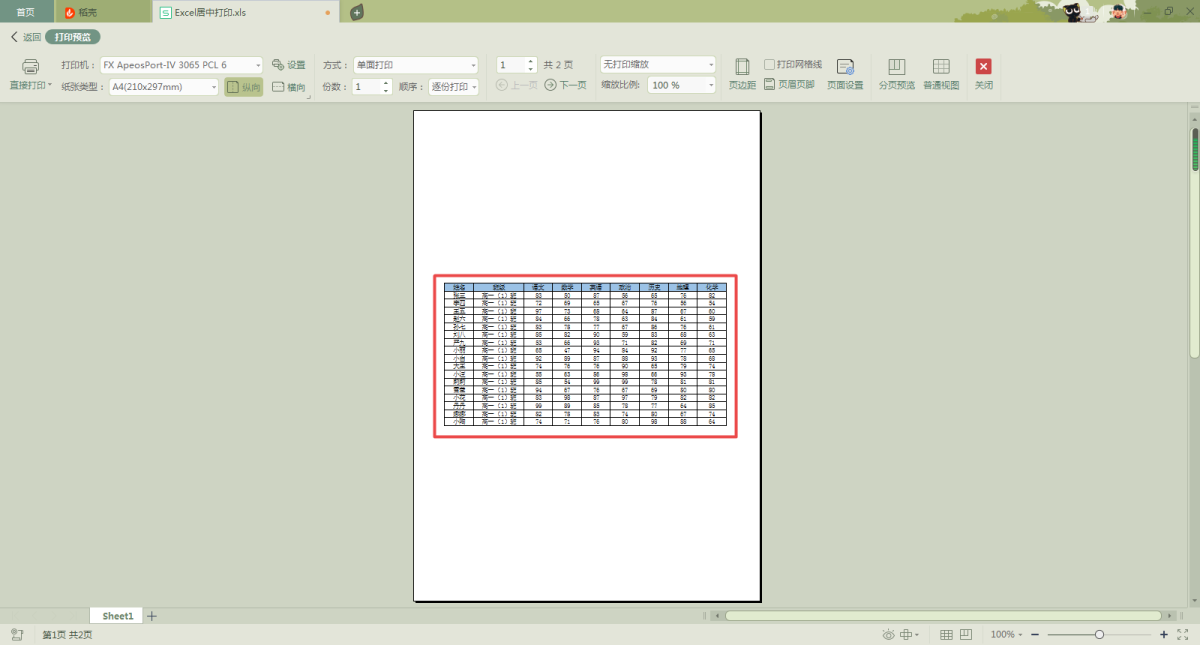
Task: Click the 直接打印 printer icon
Action: [31, 67]
